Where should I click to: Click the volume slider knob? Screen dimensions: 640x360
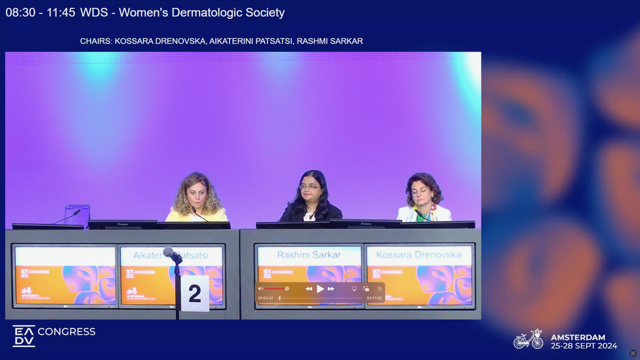[x=287, y=289]
